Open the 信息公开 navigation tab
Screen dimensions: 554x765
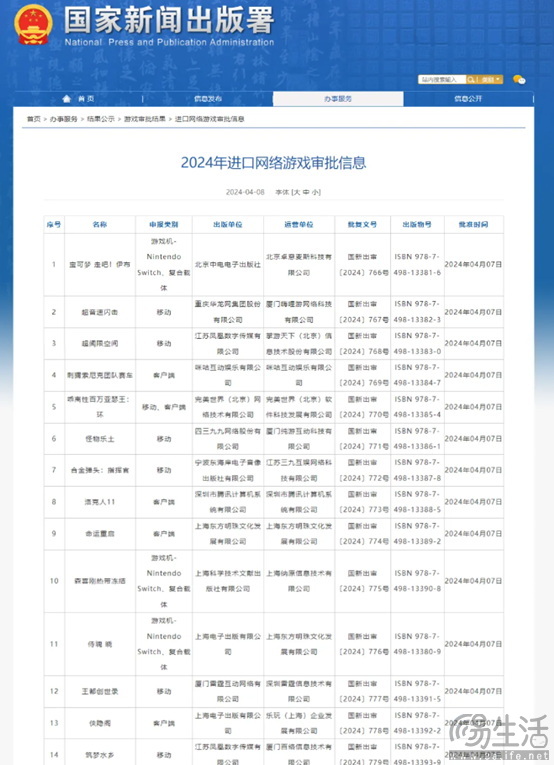(x=468, y=99)
